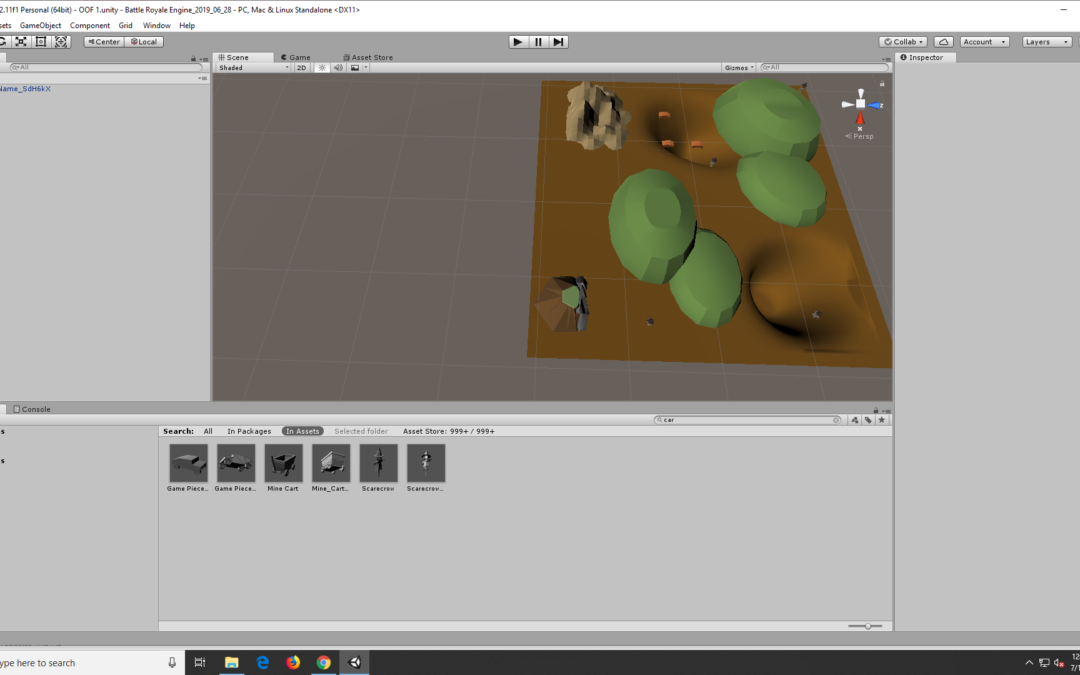Viewport: 1080px width, 675px height.
Task: Click the red axis cone on gizmo
Action: pyautogui.click(x=860, y=118)
